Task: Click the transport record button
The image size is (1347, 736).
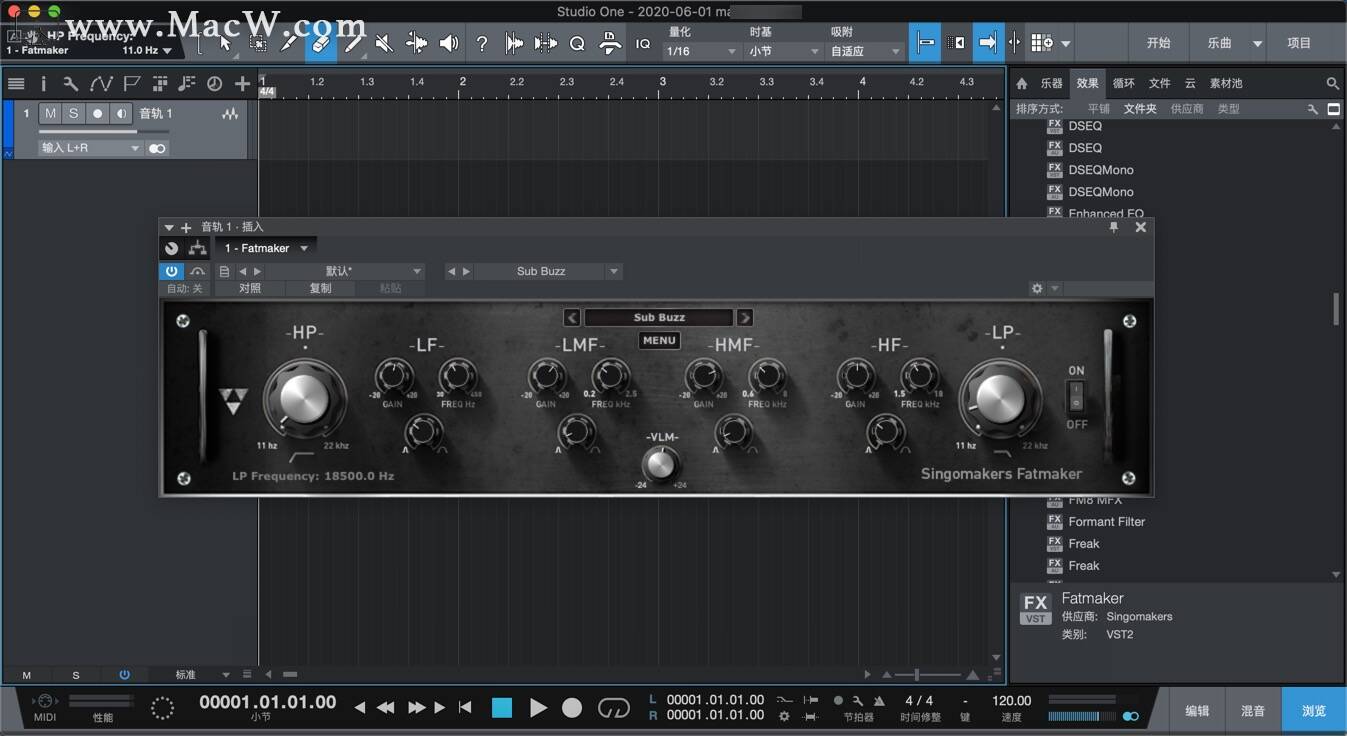Action: [x=572, y=708]
